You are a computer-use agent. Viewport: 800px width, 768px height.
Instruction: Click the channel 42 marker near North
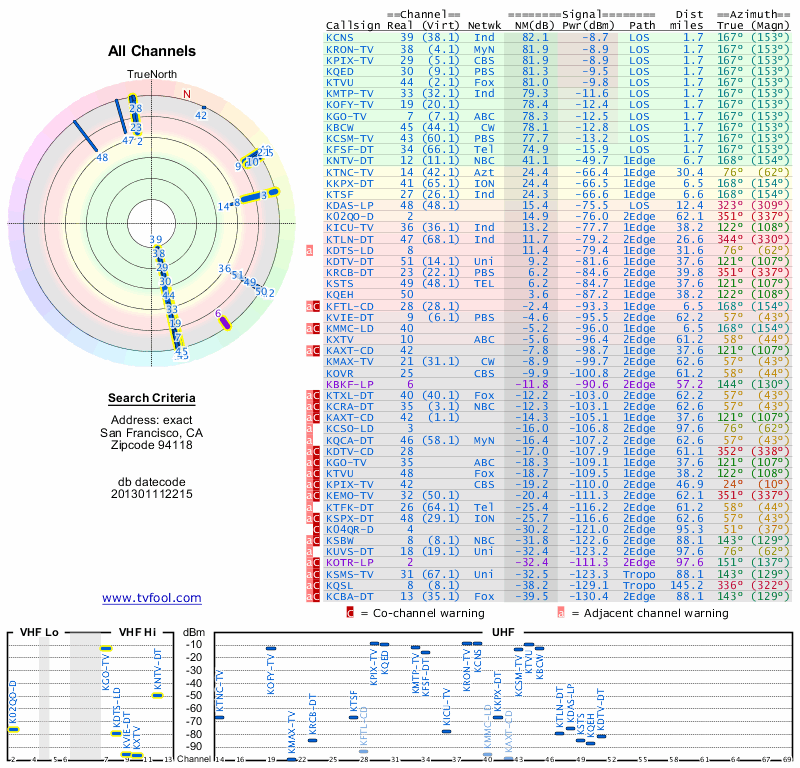click(x=204, y=107)
